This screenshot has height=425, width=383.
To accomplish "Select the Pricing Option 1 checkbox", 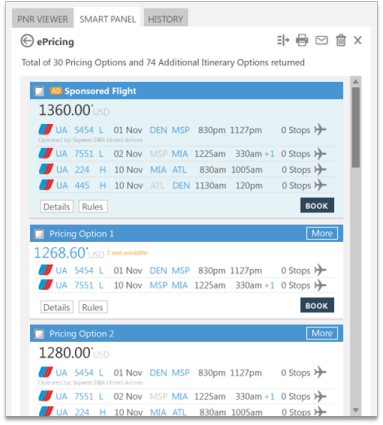I will (39, 234).
